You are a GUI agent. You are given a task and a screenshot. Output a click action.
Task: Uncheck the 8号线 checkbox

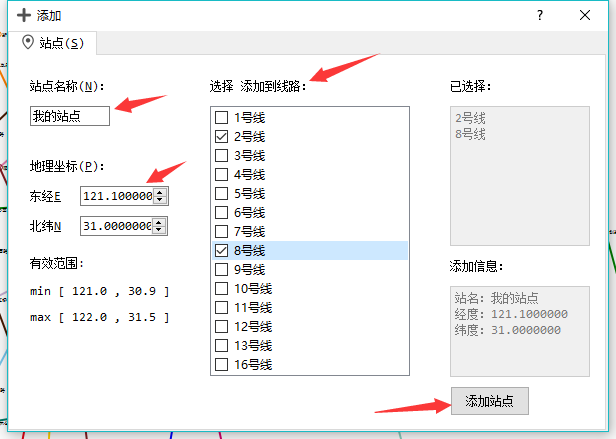pos(222,250)
